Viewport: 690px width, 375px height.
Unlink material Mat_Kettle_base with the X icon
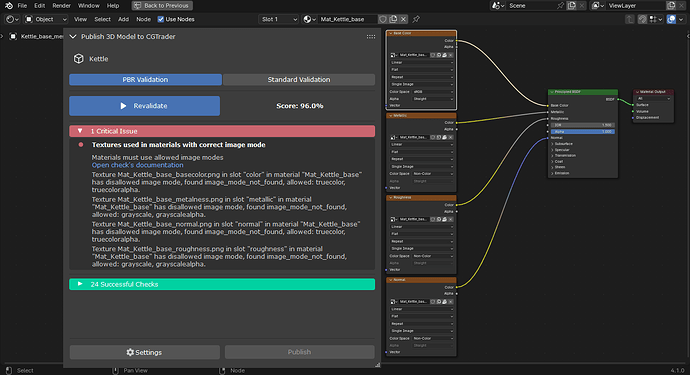(403, 19)
